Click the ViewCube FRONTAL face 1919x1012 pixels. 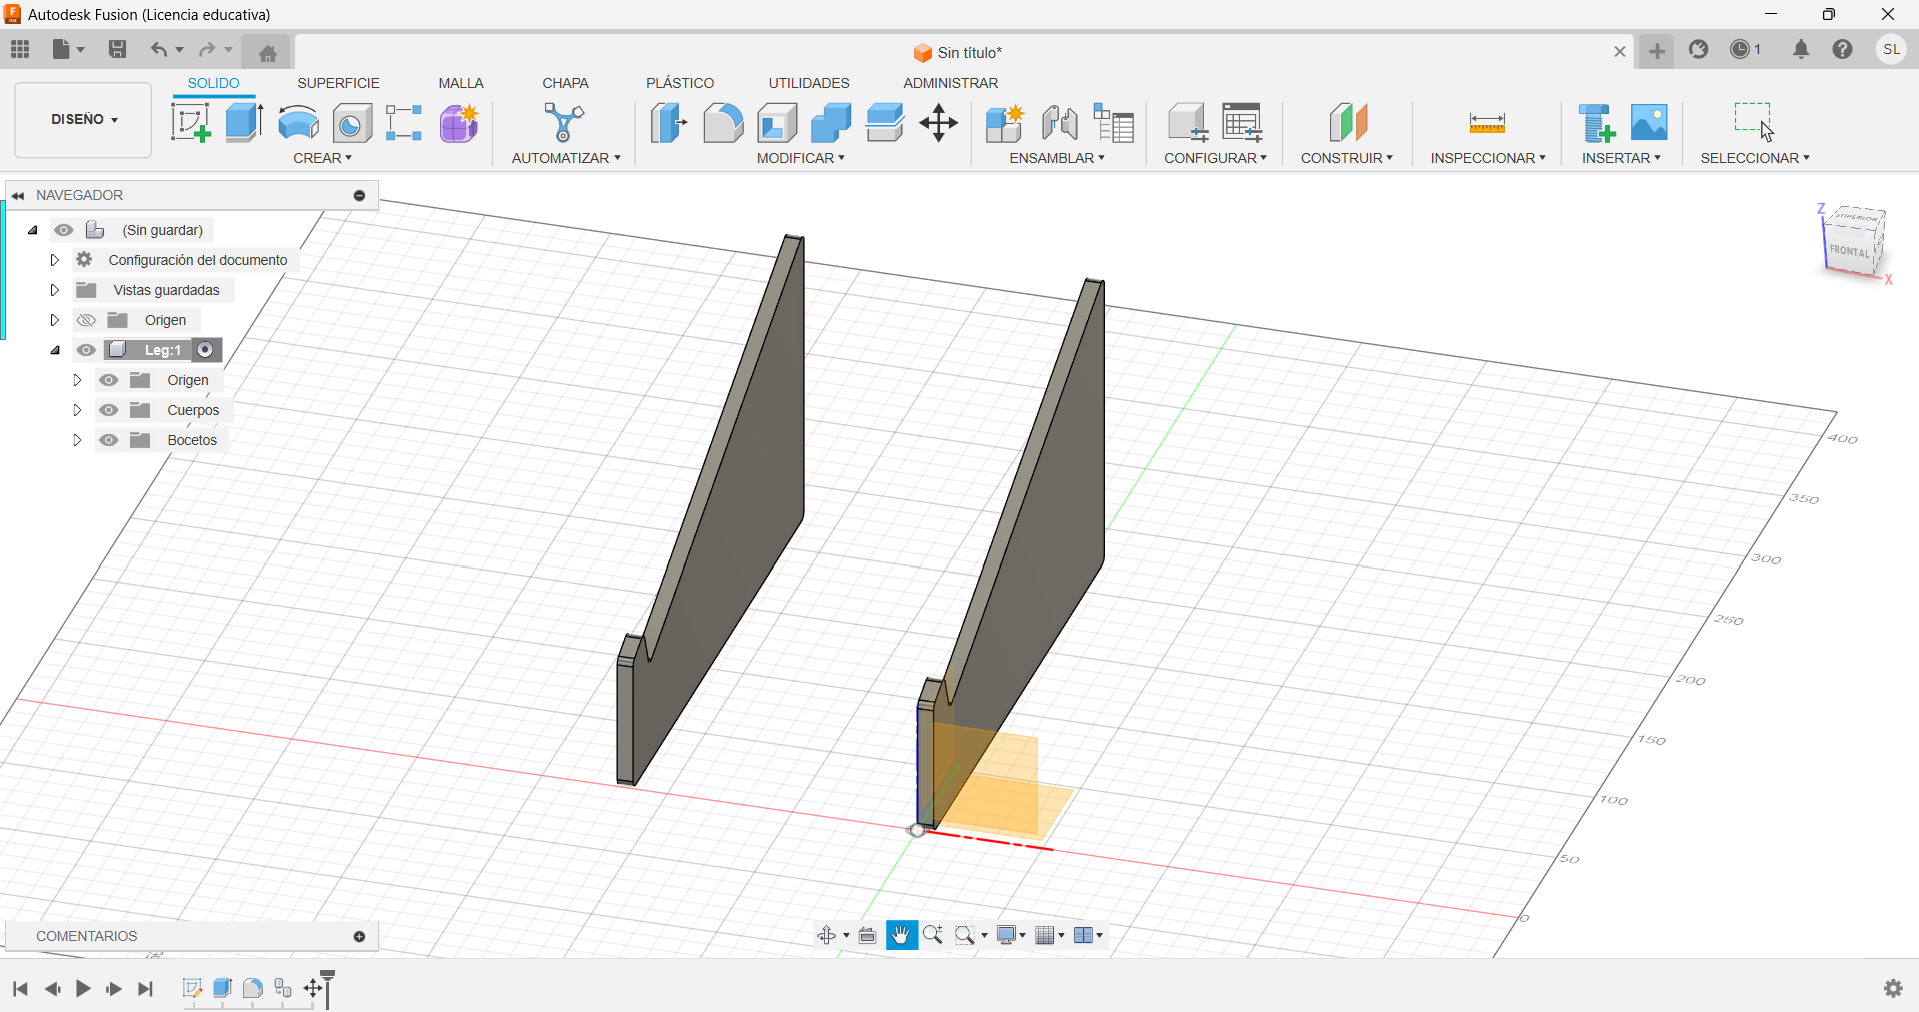tap(1849, 251)
